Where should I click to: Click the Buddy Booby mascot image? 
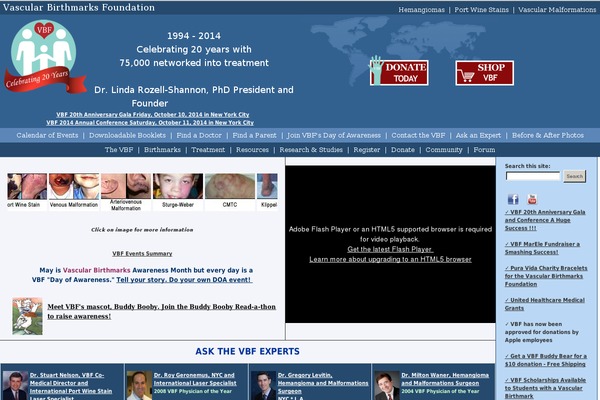pyautogui.click(x=27, y=316)
